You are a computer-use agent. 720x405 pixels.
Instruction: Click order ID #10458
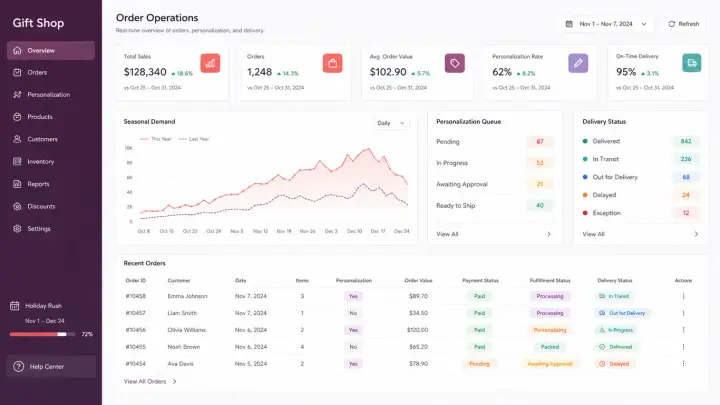coord(135,296)
